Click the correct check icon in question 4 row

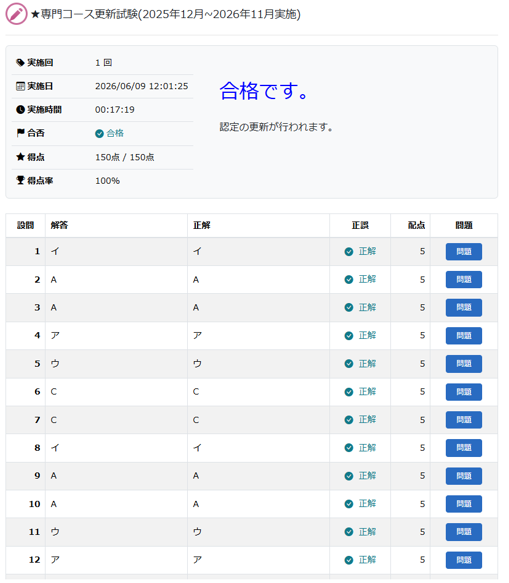pos(349,336)
